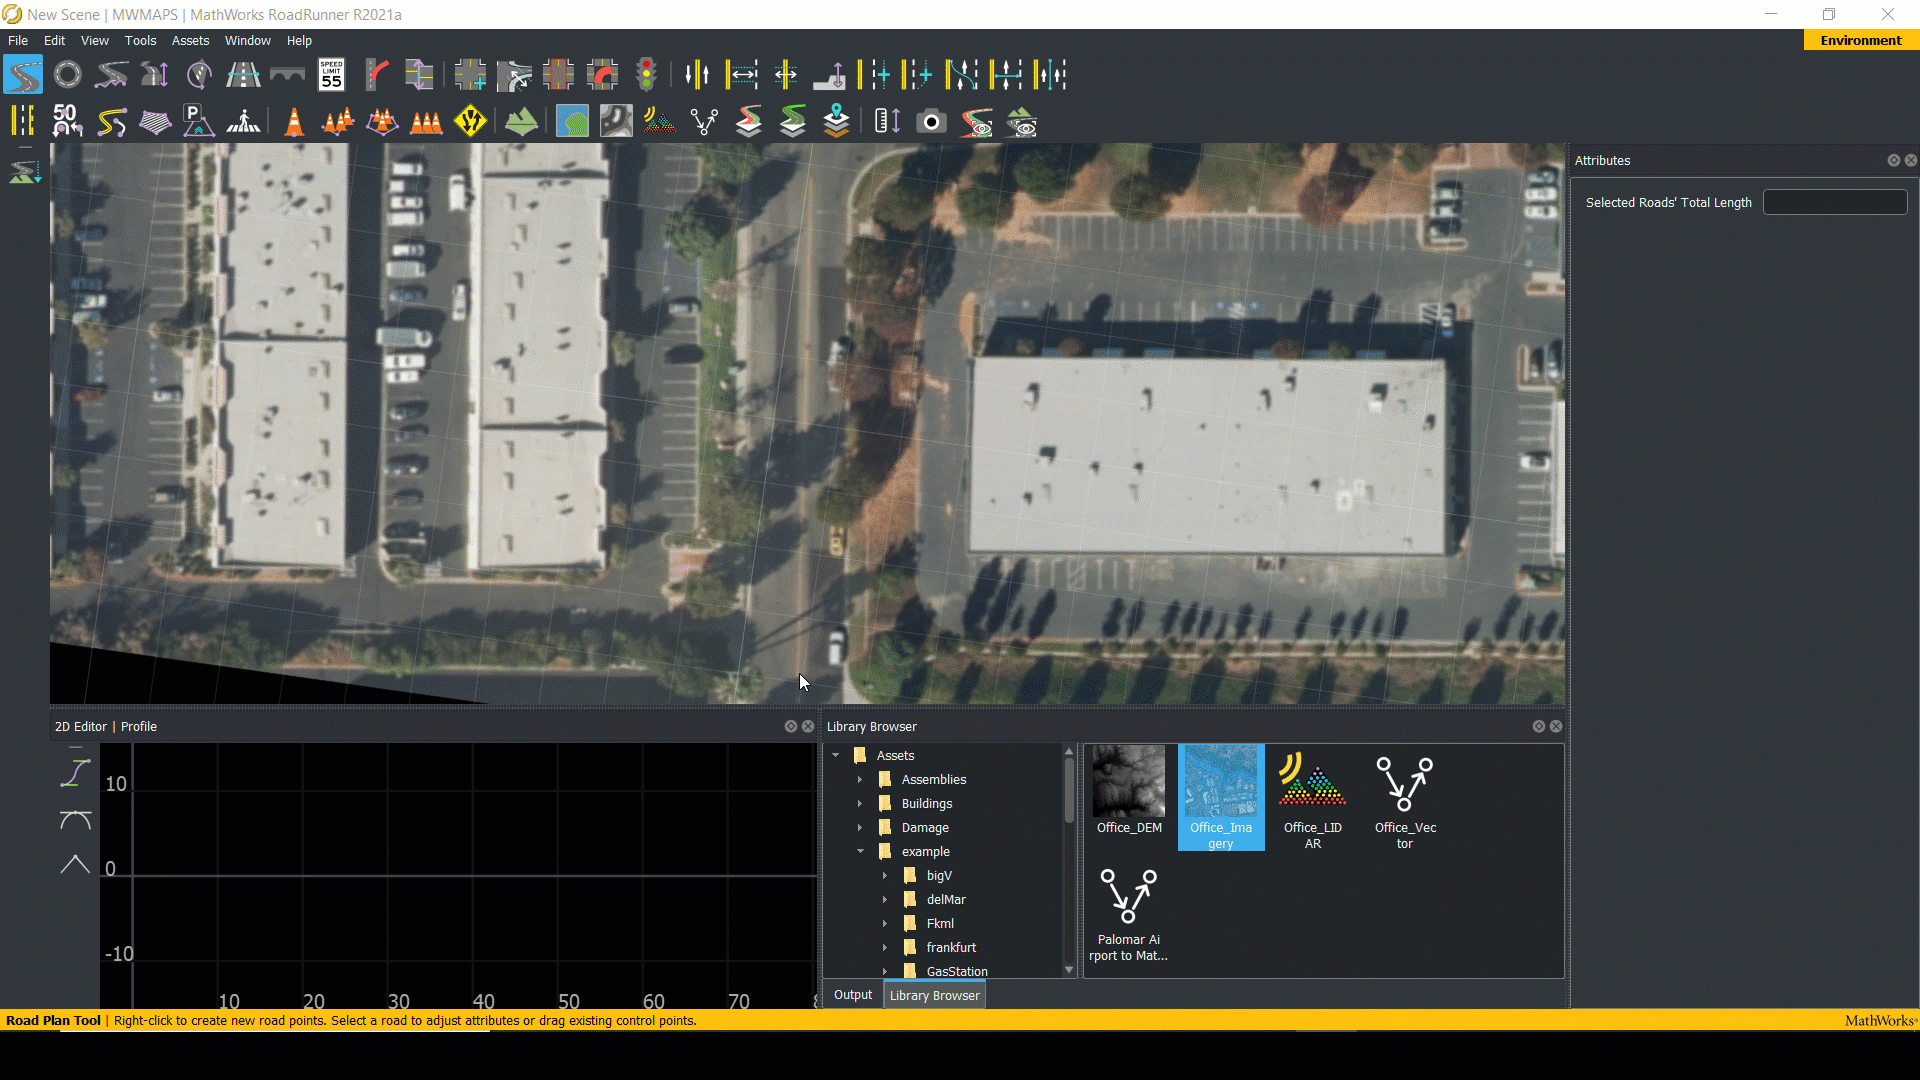Open the Assets menu
Viewport: 1920px width, 1080px height.
pyautogui.click(x=190, y=41)
